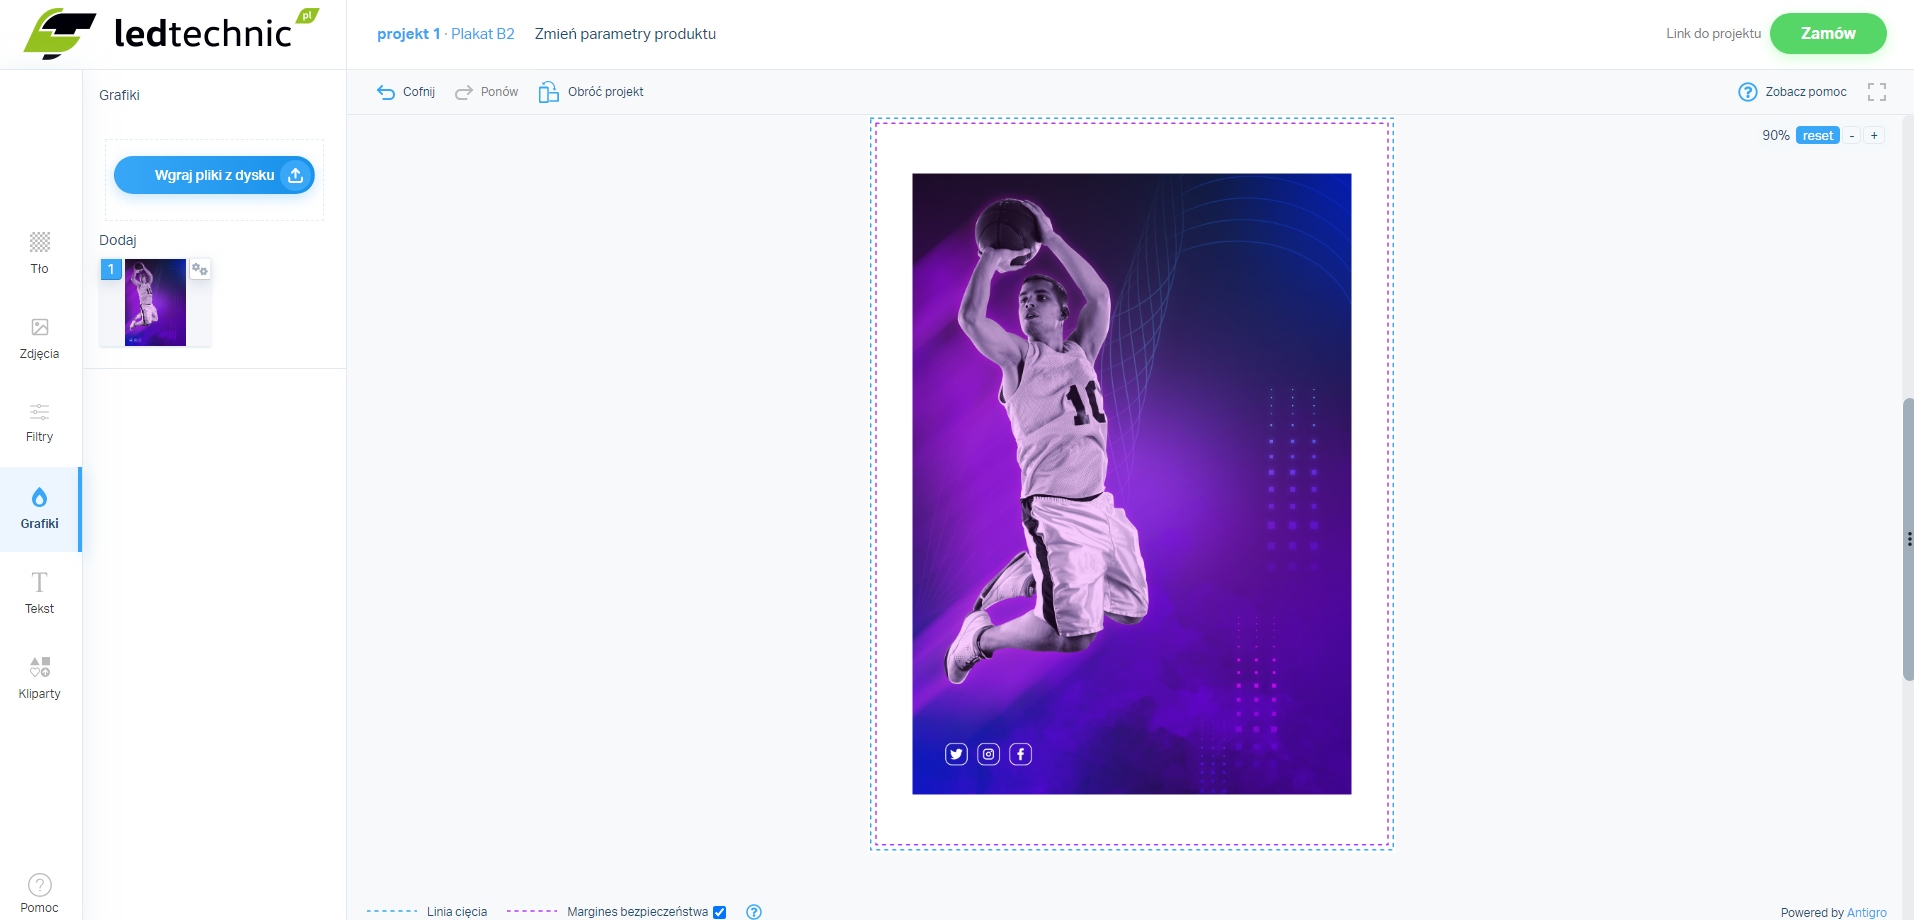Click the projekt 1 · Plakat B2 title

pyautogui.click(x=446, y=34)
